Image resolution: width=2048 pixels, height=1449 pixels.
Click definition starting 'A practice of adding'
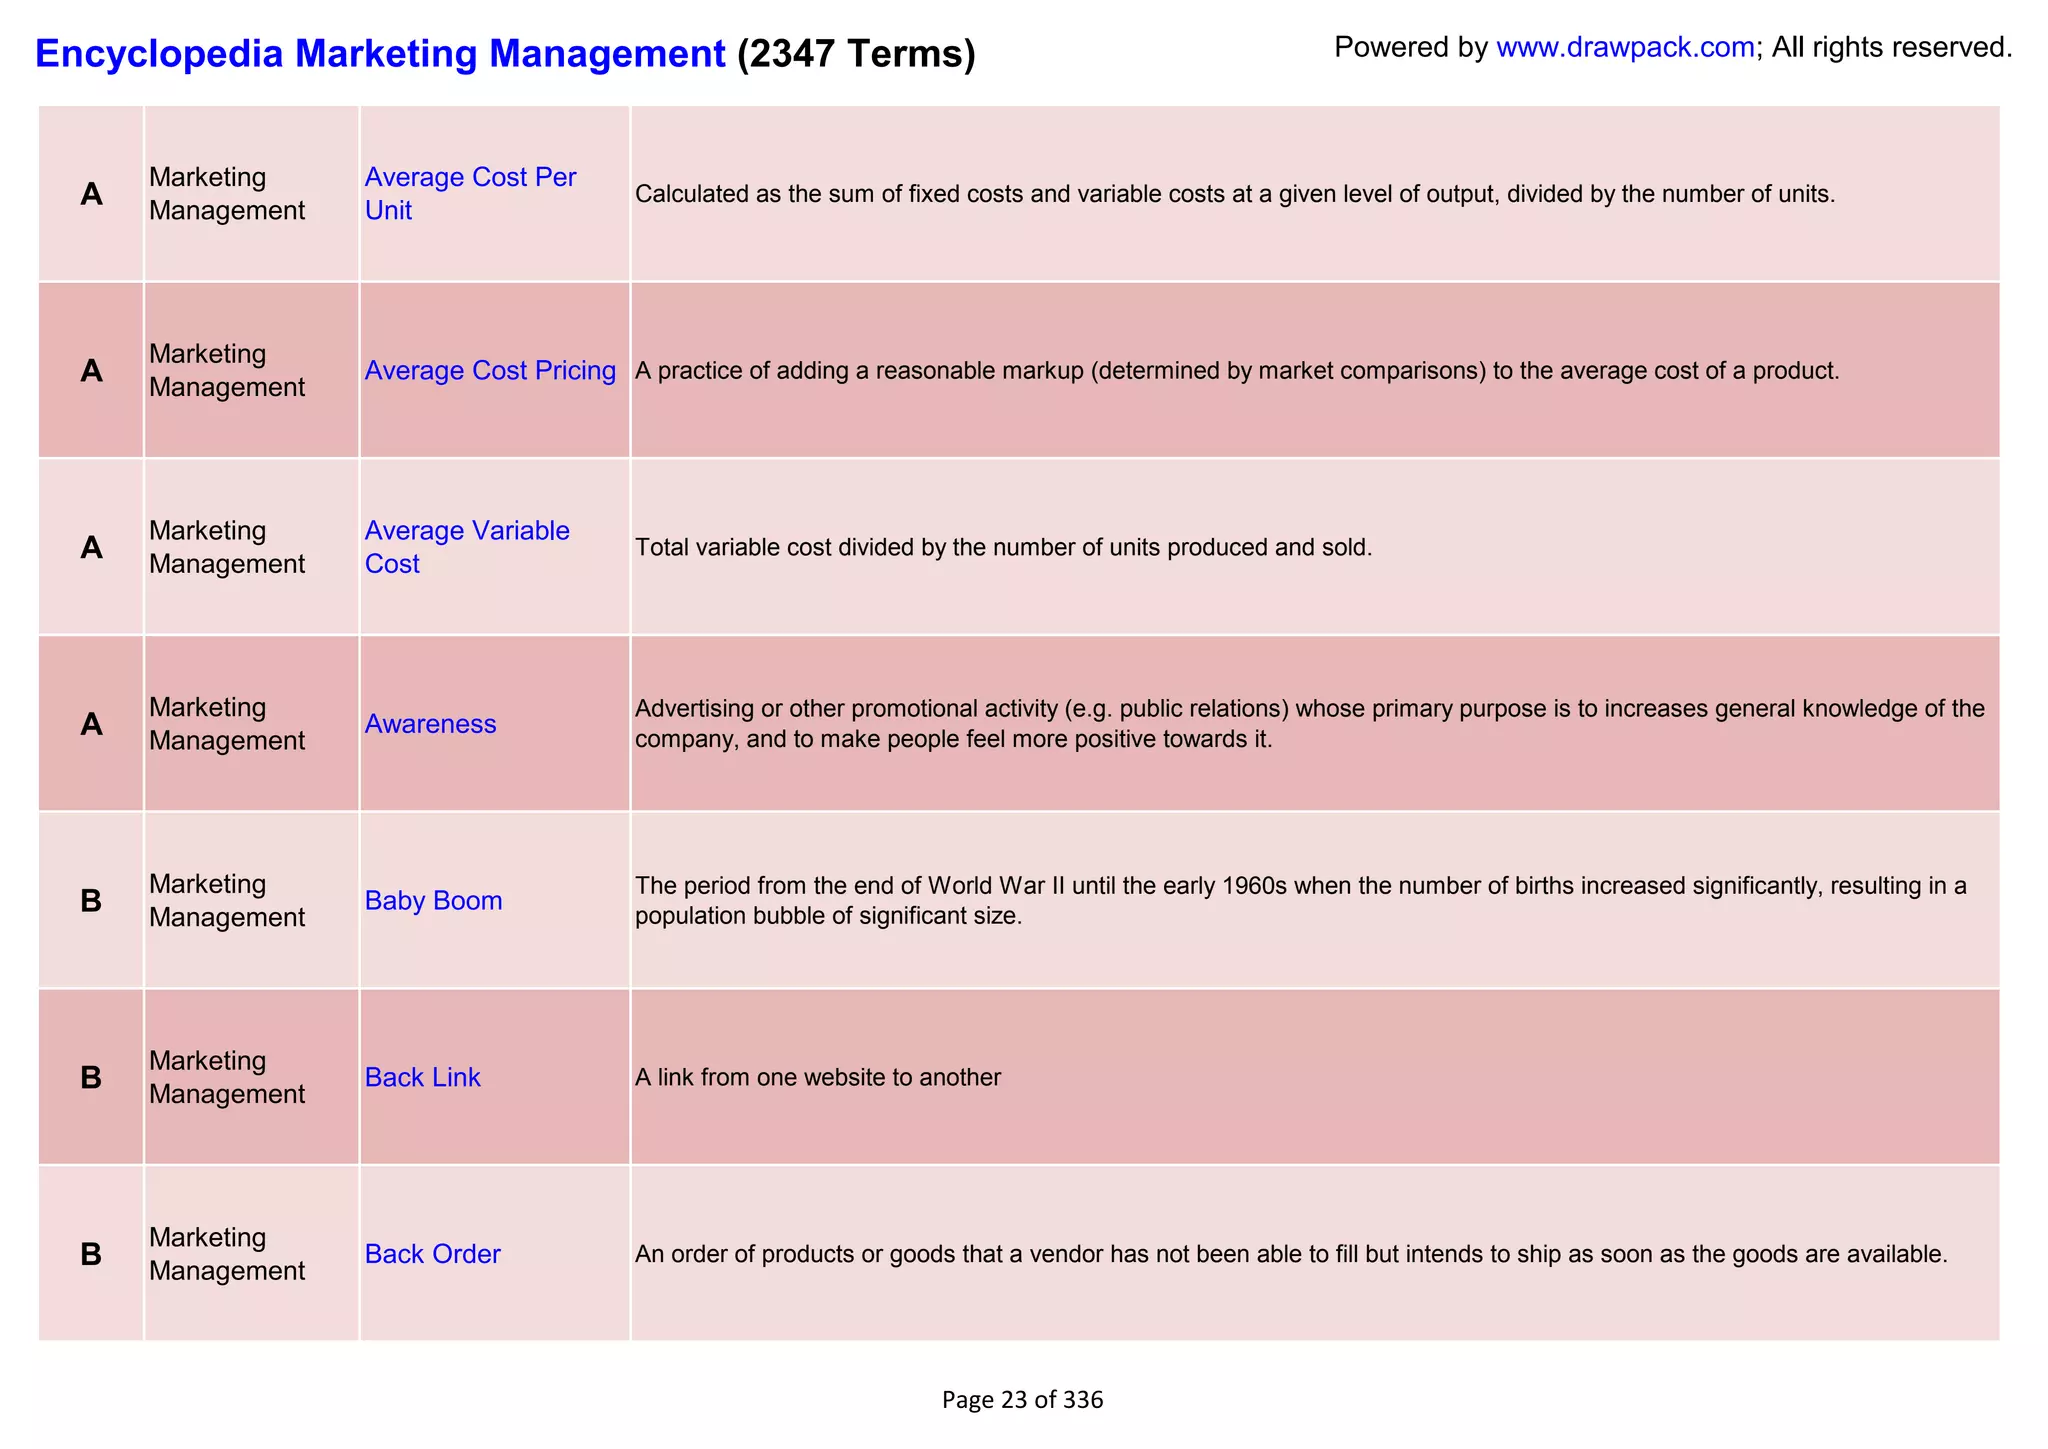1237,370
